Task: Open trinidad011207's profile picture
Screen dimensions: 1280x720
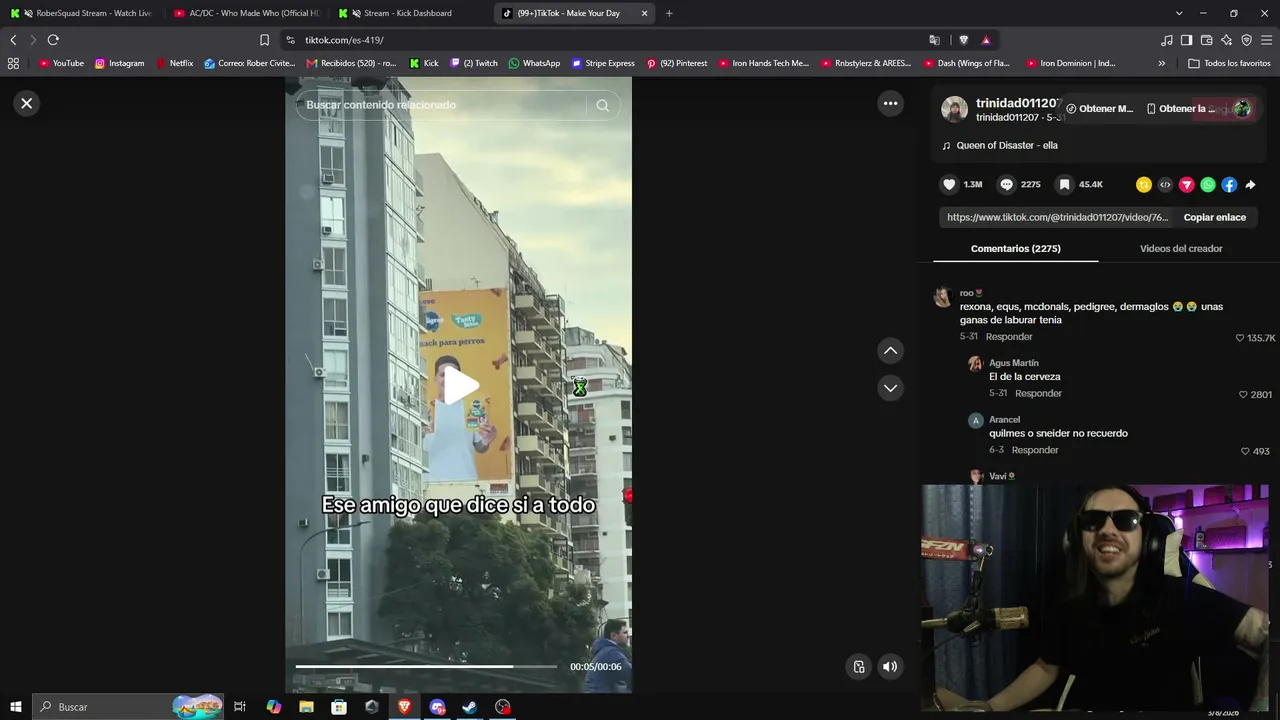Action: tap(955, 110)
